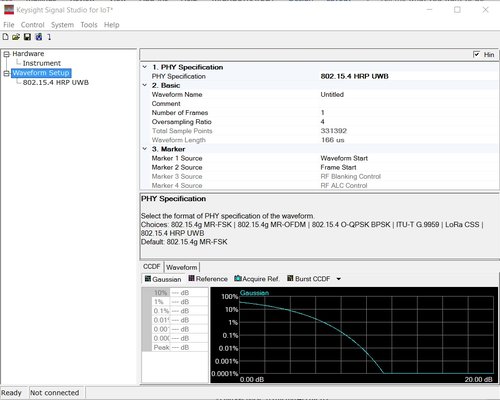Select the Waveform Setup tree item
Screen dimensions: 500x400
click(41, 73)
